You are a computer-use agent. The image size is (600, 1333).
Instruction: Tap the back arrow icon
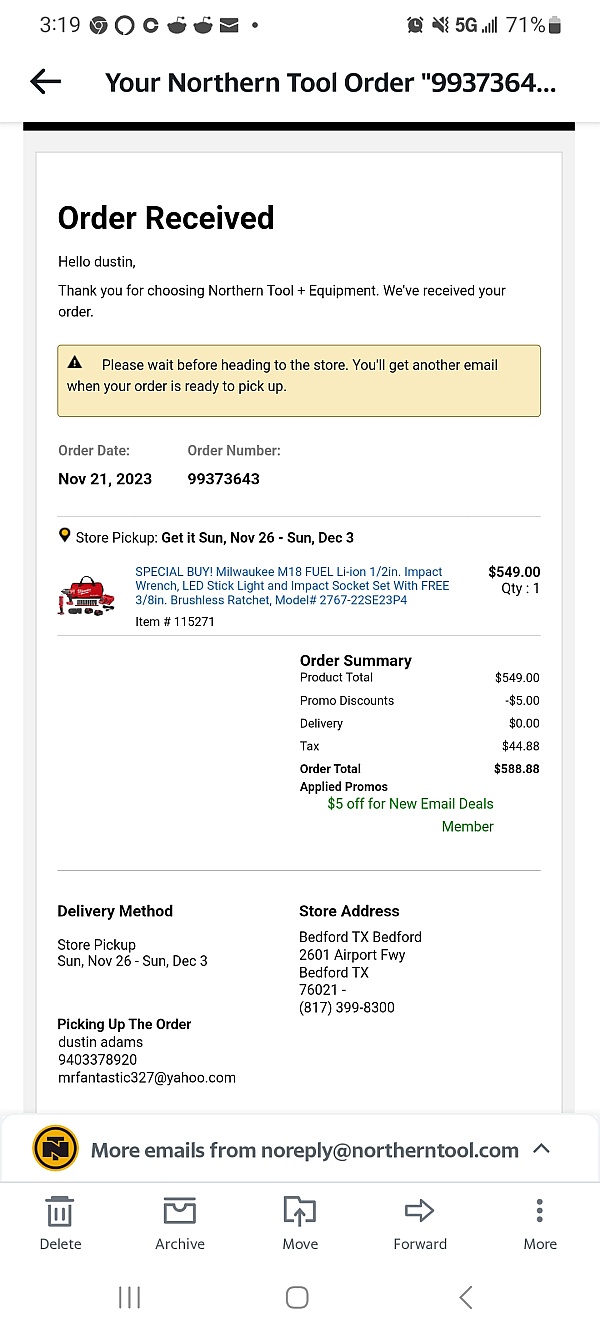(46, 82)
